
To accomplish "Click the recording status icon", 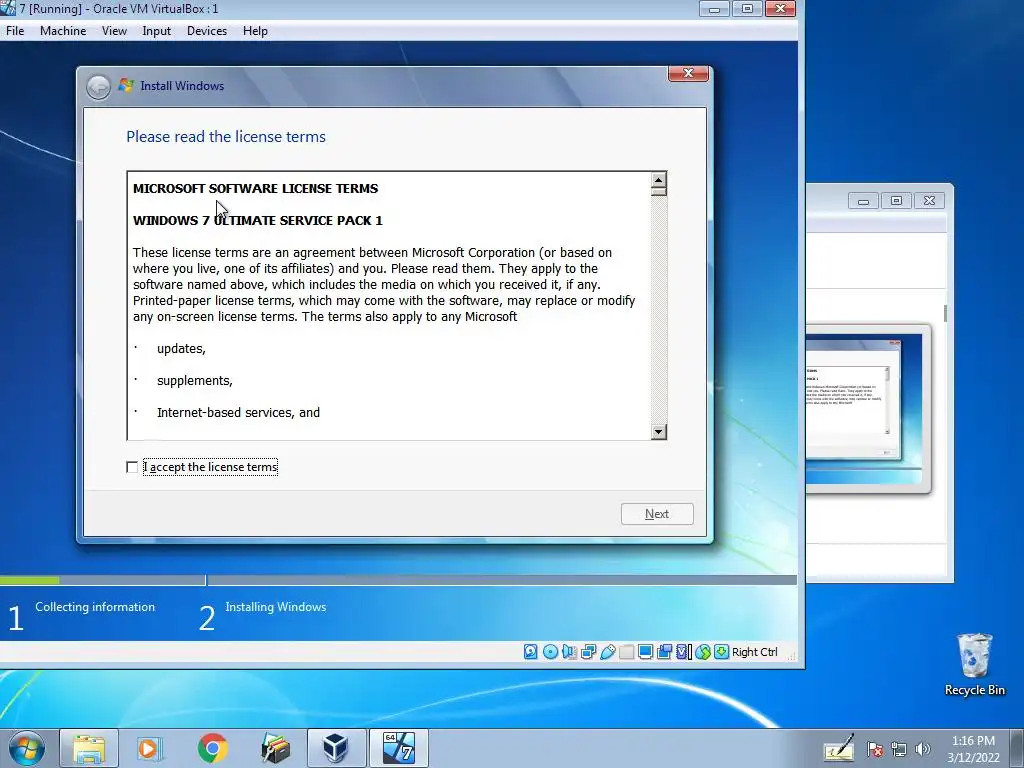I will 664,652.
